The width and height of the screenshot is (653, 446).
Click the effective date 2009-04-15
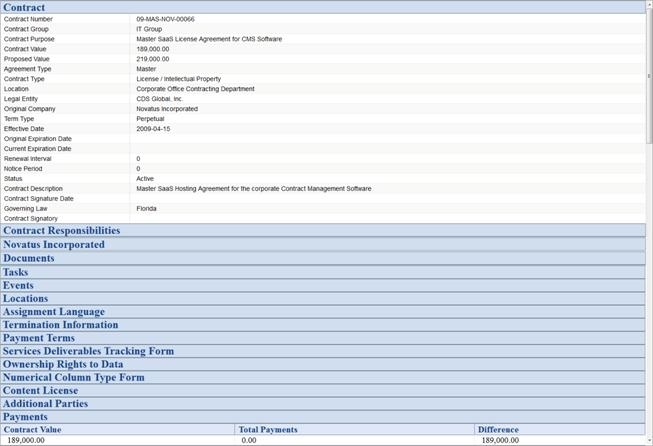click(153, 129)
